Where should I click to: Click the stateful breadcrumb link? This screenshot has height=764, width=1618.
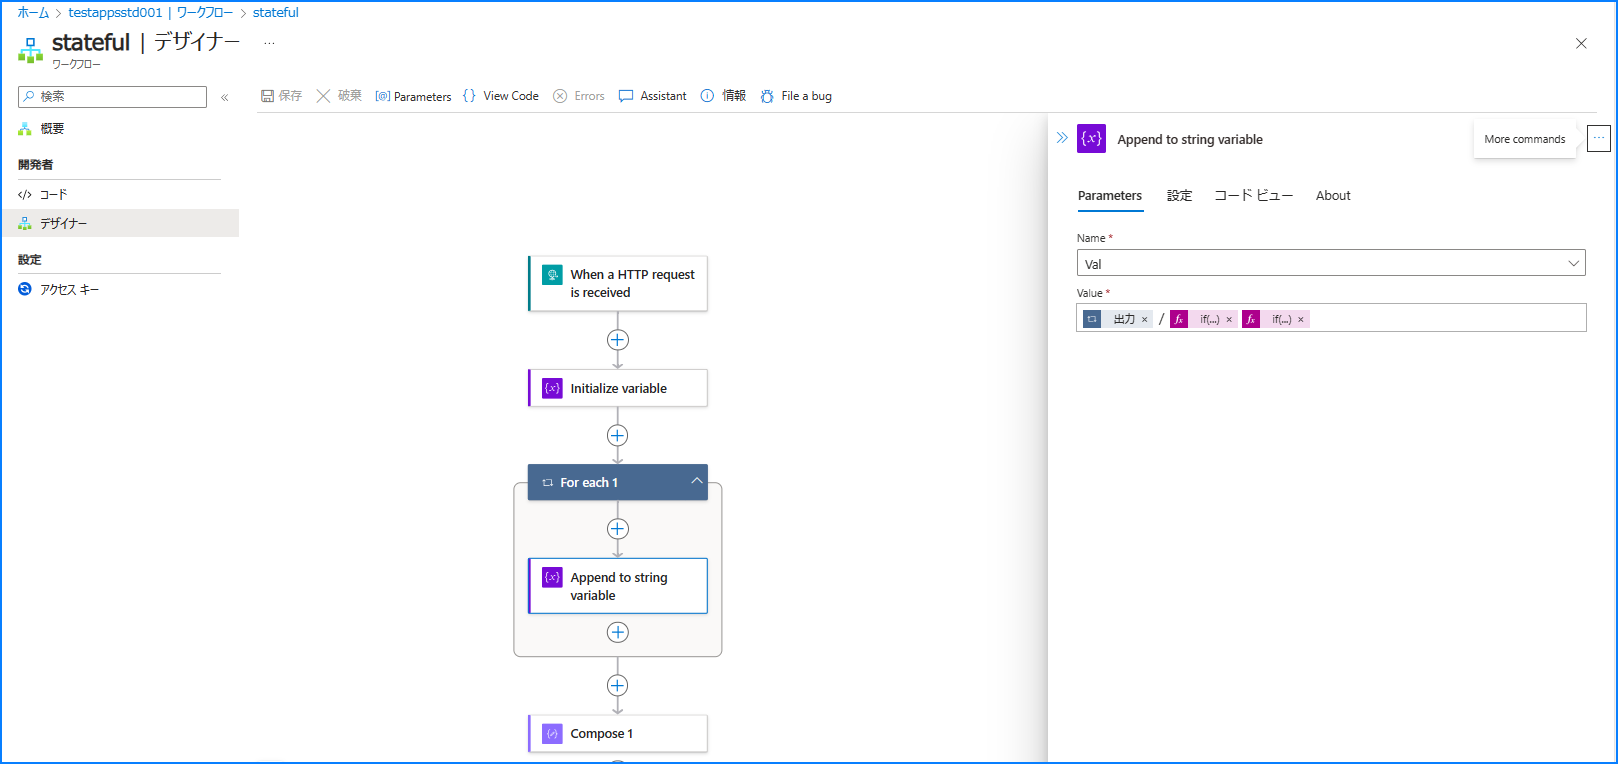276,12
